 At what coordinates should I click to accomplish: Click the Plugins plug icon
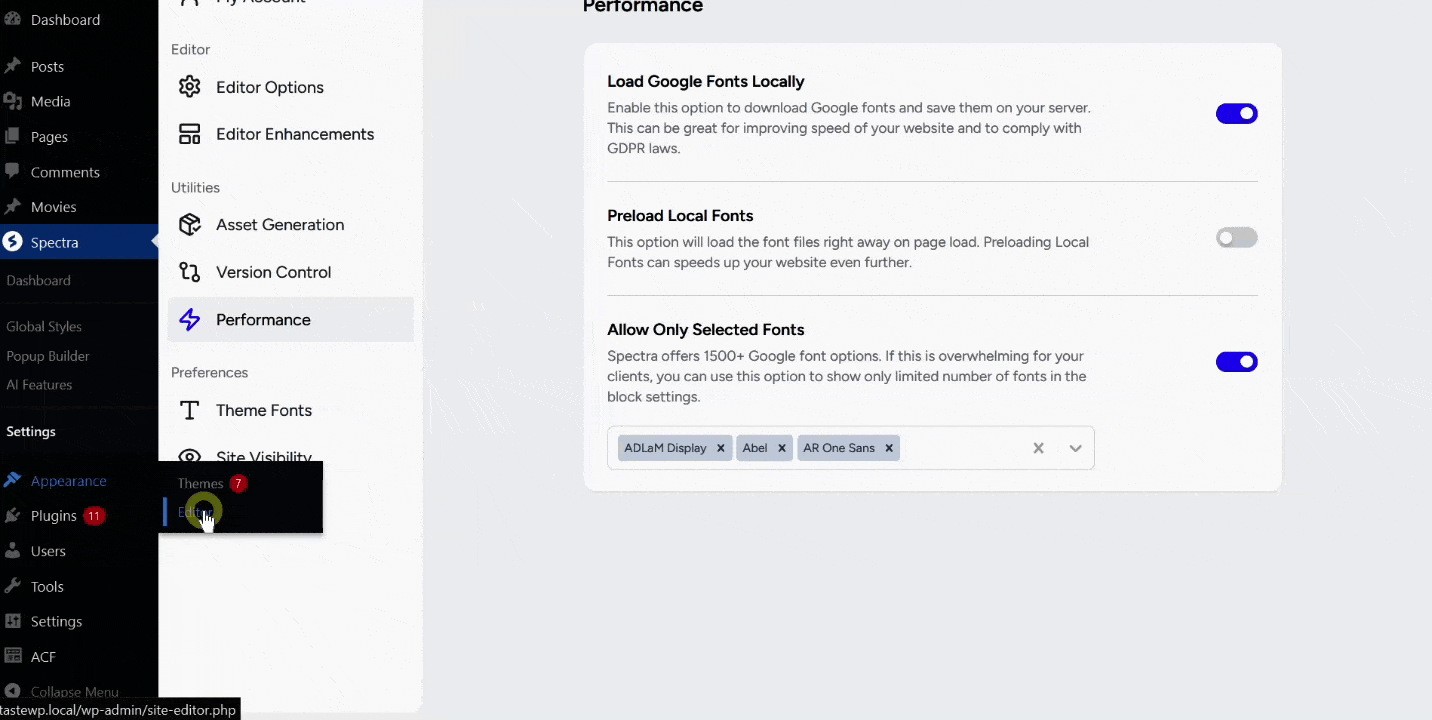(13, 516)
